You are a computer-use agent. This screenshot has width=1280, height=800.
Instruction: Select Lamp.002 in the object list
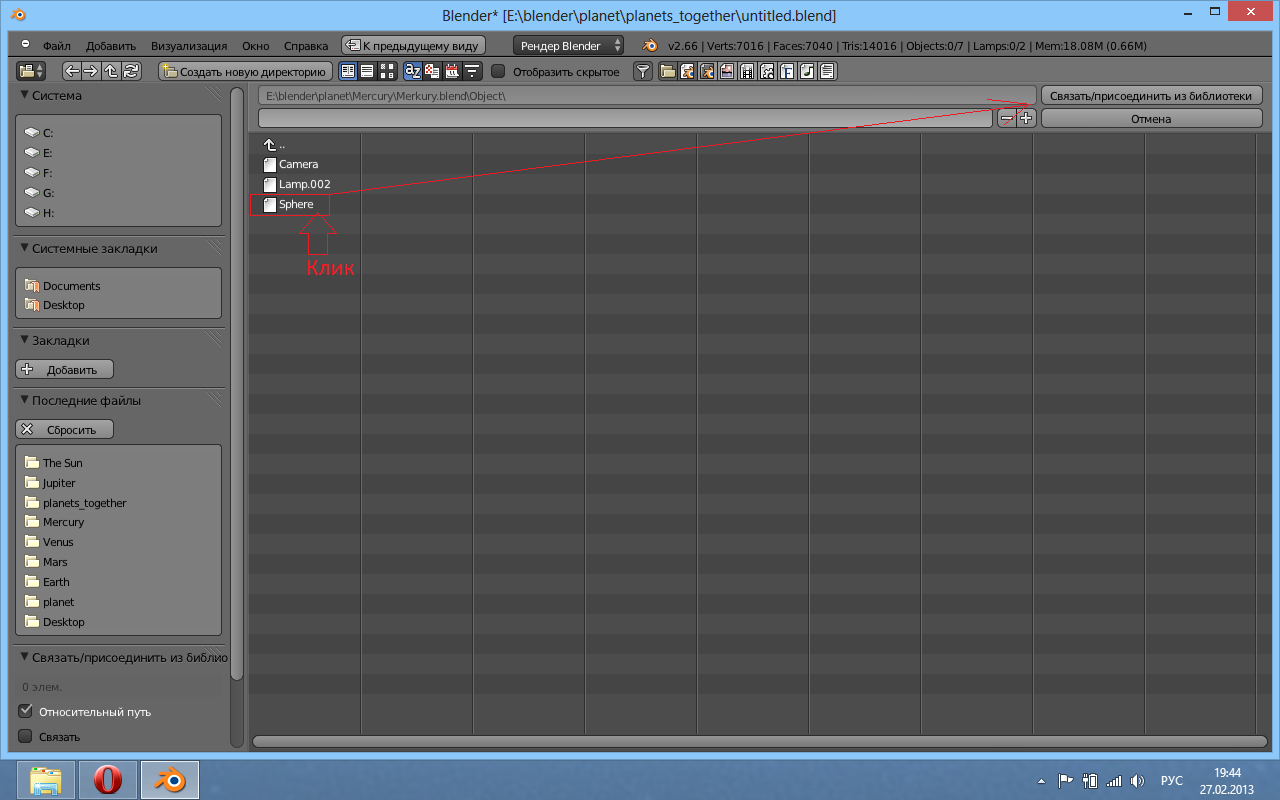(x=304, y=184)
